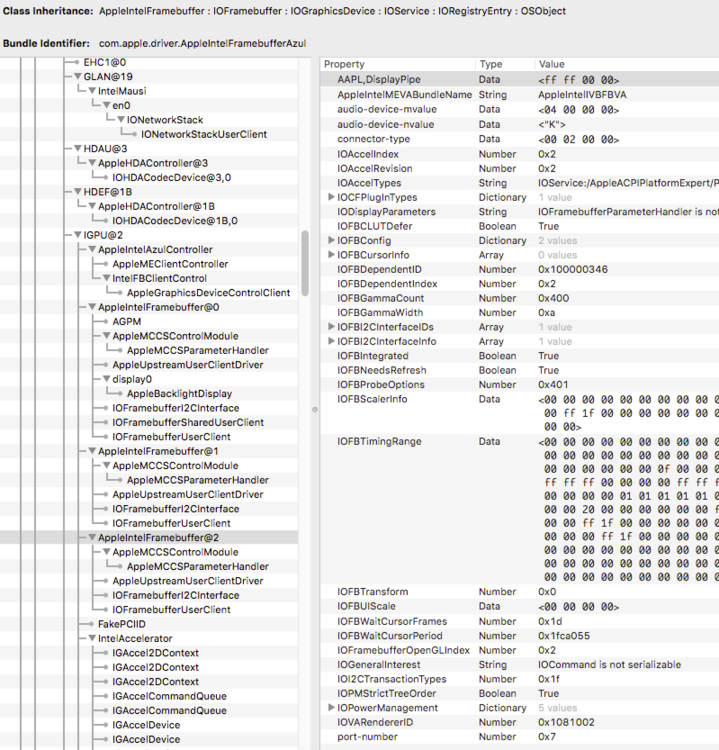The height and width of the screenshot is (750, 719).
Task: Expand the IOFBConfig dictionary row
Action: point(331,241)
